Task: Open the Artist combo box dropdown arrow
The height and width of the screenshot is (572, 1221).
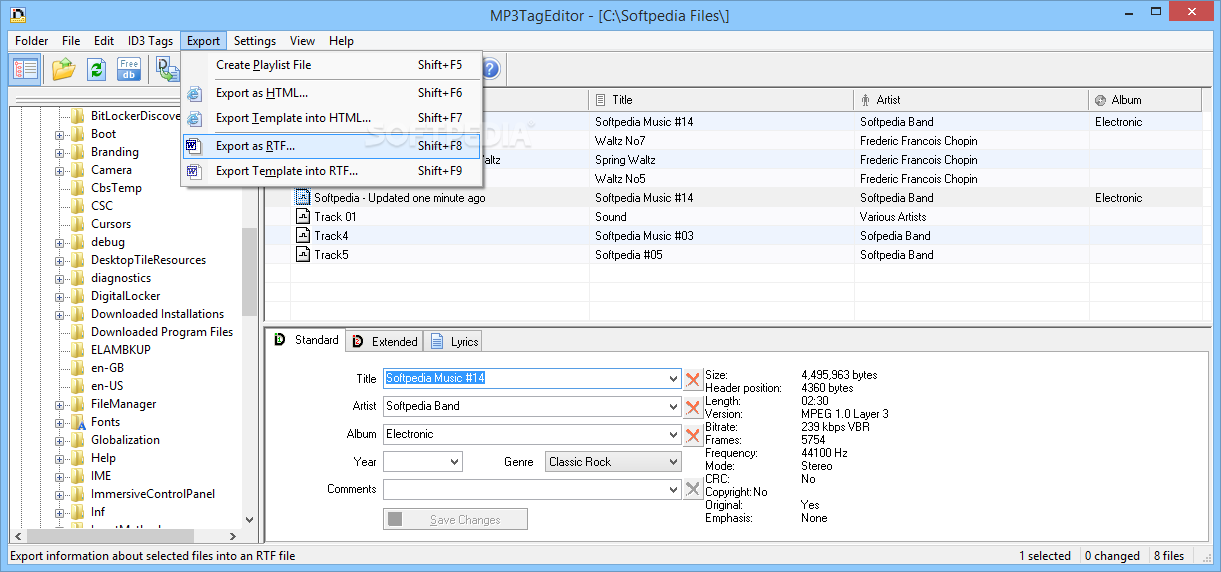Action: [x=672, y=407]
